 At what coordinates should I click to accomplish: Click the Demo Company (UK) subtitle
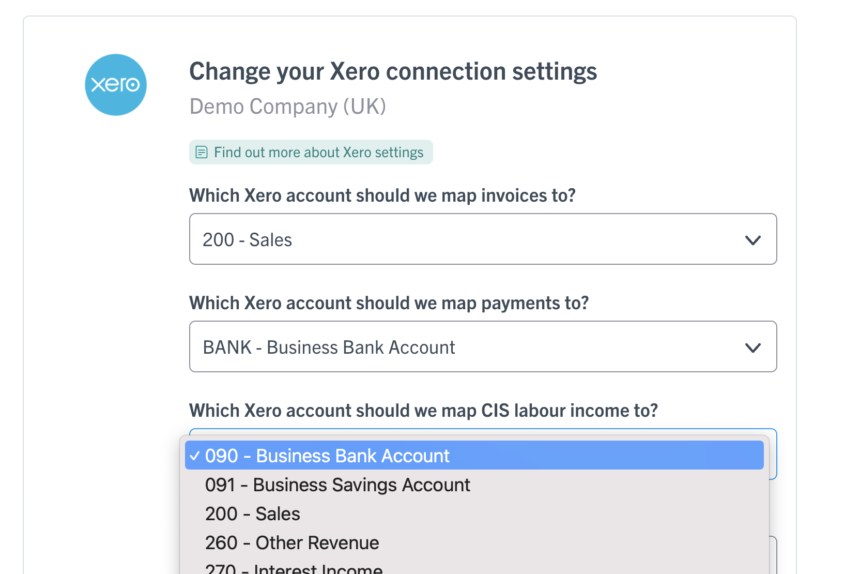pyautogui.click(x=288, y=106)
